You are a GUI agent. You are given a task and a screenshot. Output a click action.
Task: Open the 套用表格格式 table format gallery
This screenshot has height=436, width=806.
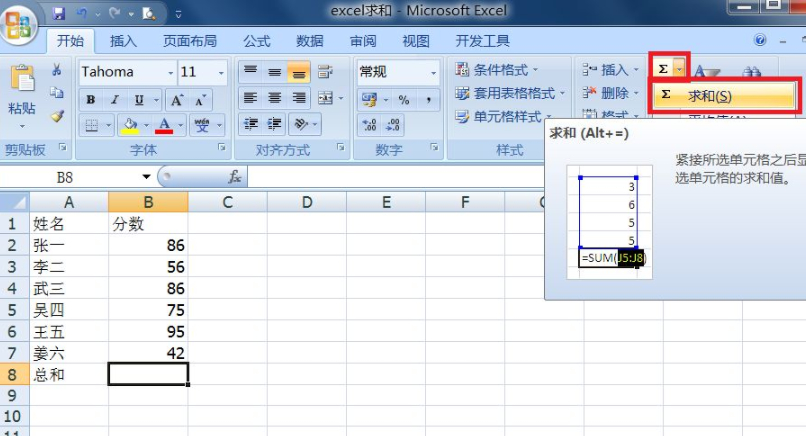click(509, 93)
